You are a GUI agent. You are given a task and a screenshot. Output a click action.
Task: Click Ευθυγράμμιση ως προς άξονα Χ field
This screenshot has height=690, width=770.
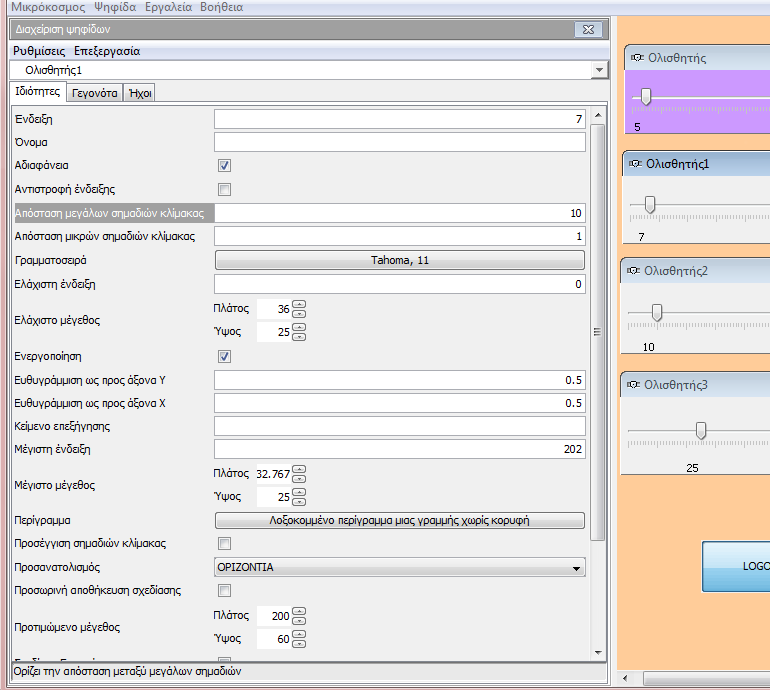pyautogui.click(x=400, y=403)
